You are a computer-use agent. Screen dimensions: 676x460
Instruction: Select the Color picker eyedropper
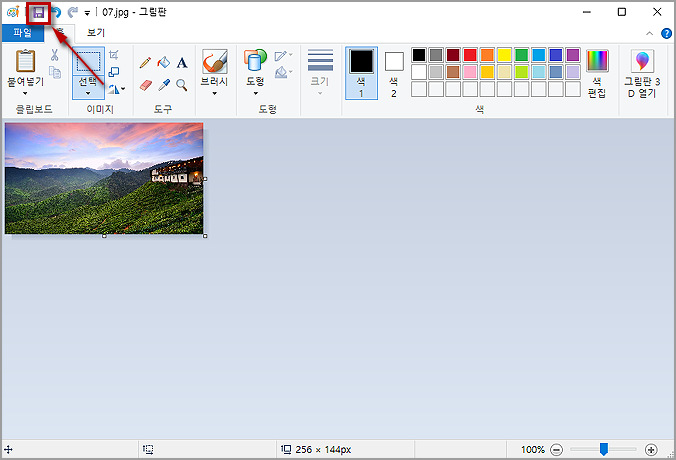tap(164, 85)
